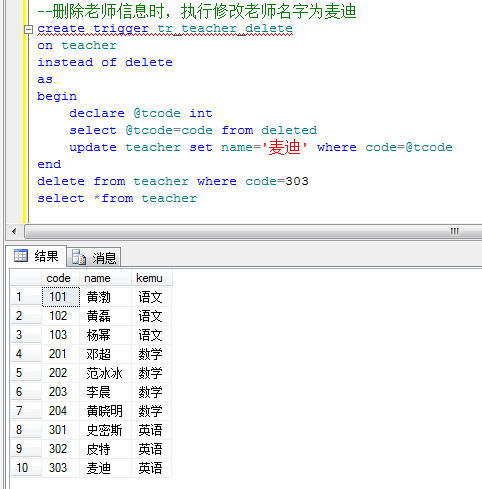This screenshot has width=482, height=489.
Task: Select cell with code 101
Action: (x=61, y=297)
